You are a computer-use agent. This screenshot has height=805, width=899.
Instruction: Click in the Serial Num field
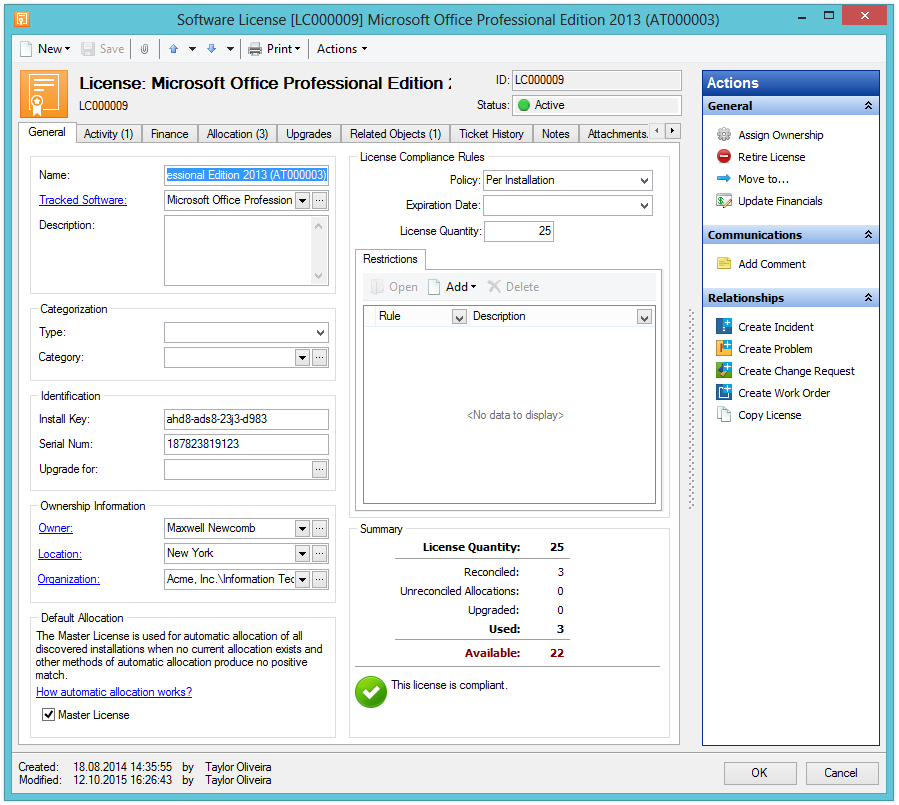tap(246, 444)
